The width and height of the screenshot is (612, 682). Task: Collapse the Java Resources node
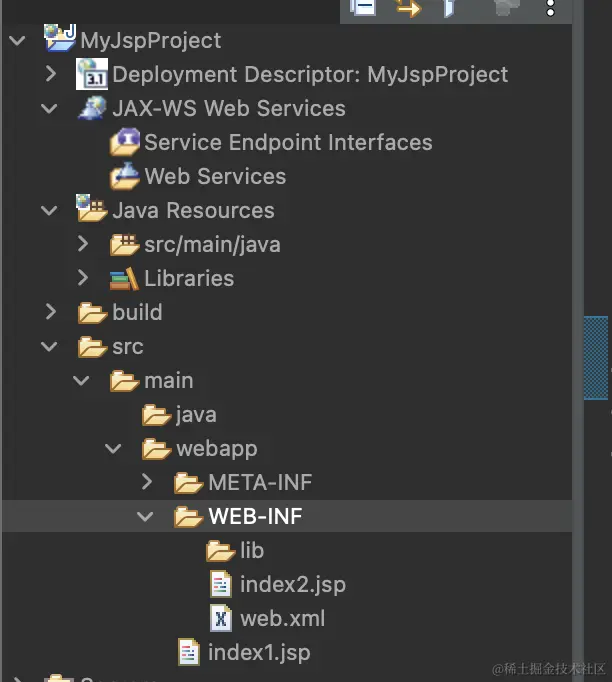click(x=50, y=210)
